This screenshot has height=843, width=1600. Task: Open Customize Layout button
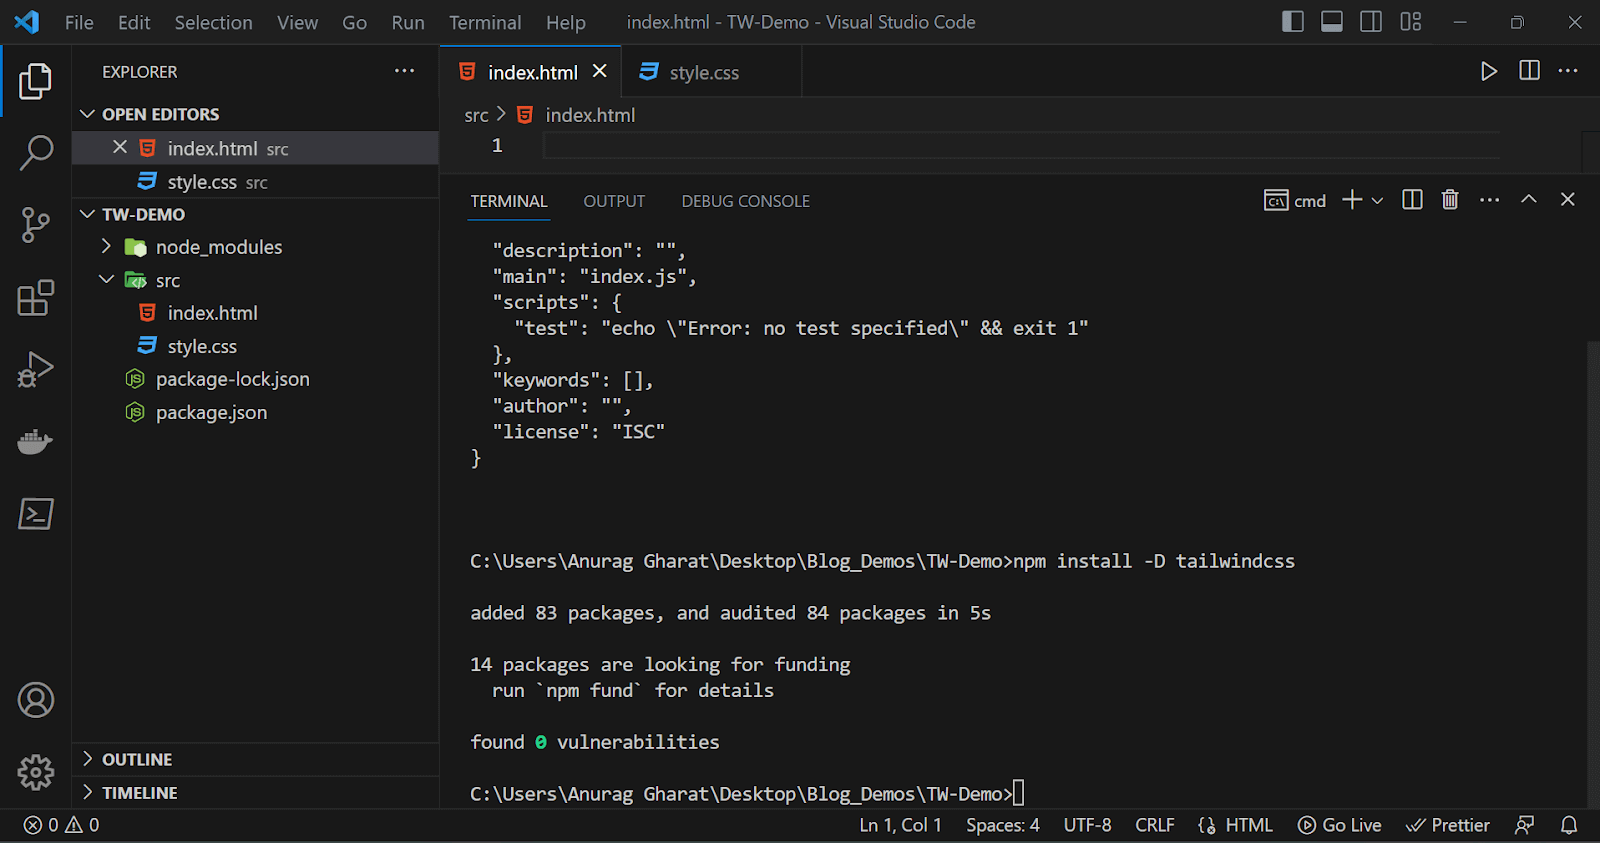1411,21
